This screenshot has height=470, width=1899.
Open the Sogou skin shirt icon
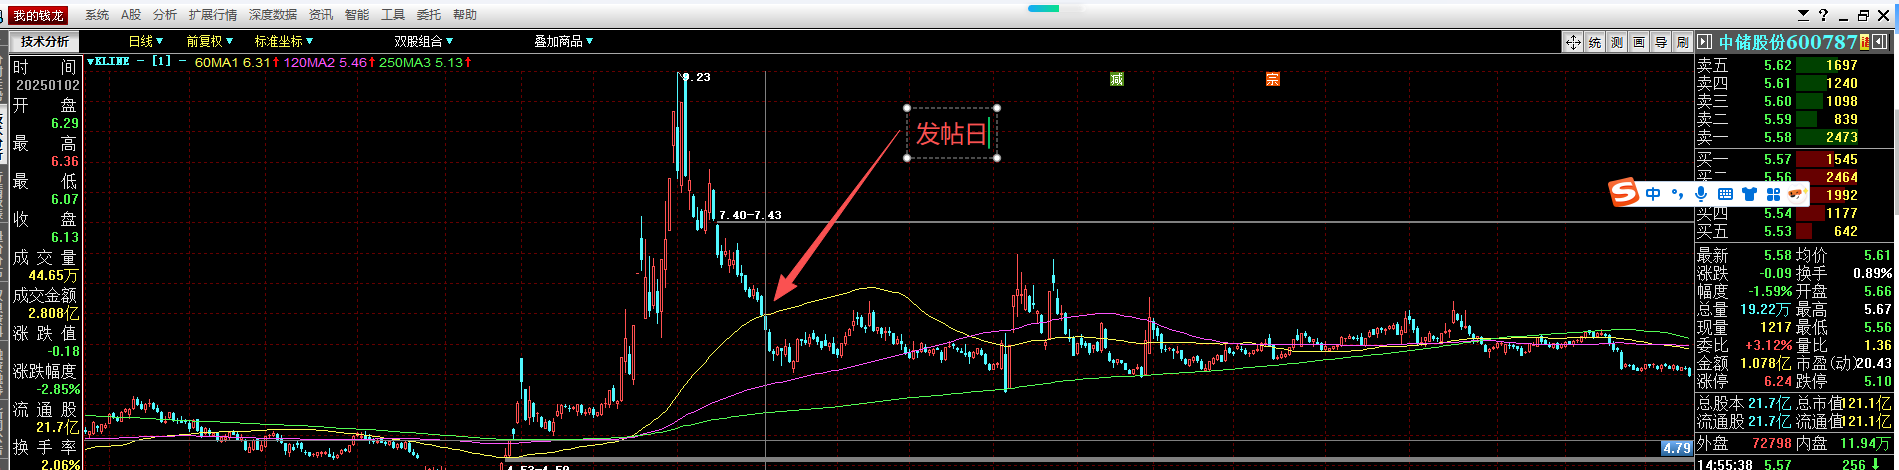(1749, 193)
